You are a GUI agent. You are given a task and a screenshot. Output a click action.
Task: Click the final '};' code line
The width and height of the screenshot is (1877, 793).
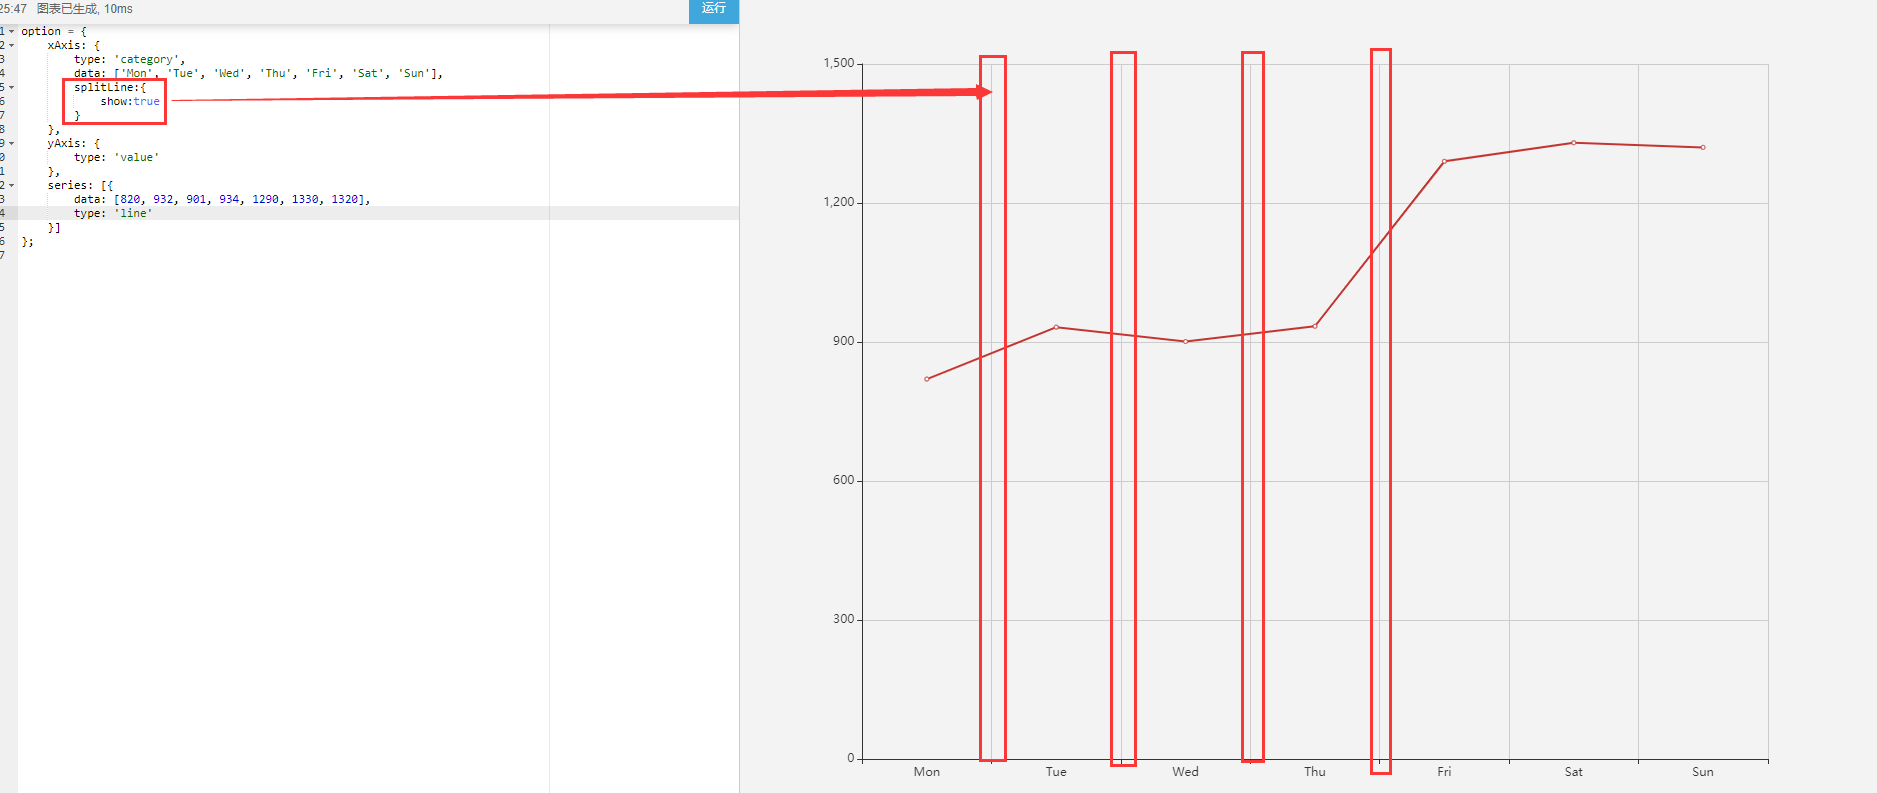click(27, 242)
